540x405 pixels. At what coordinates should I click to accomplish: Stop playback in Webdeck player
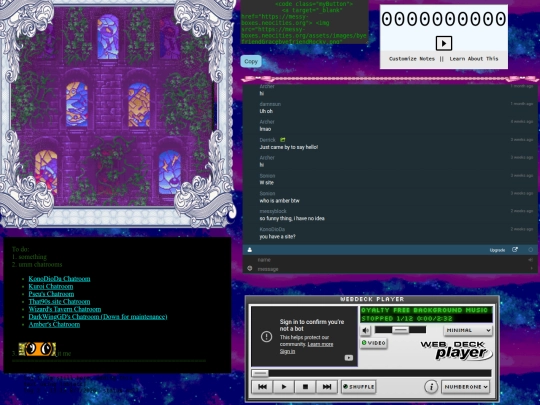(305, 387)
